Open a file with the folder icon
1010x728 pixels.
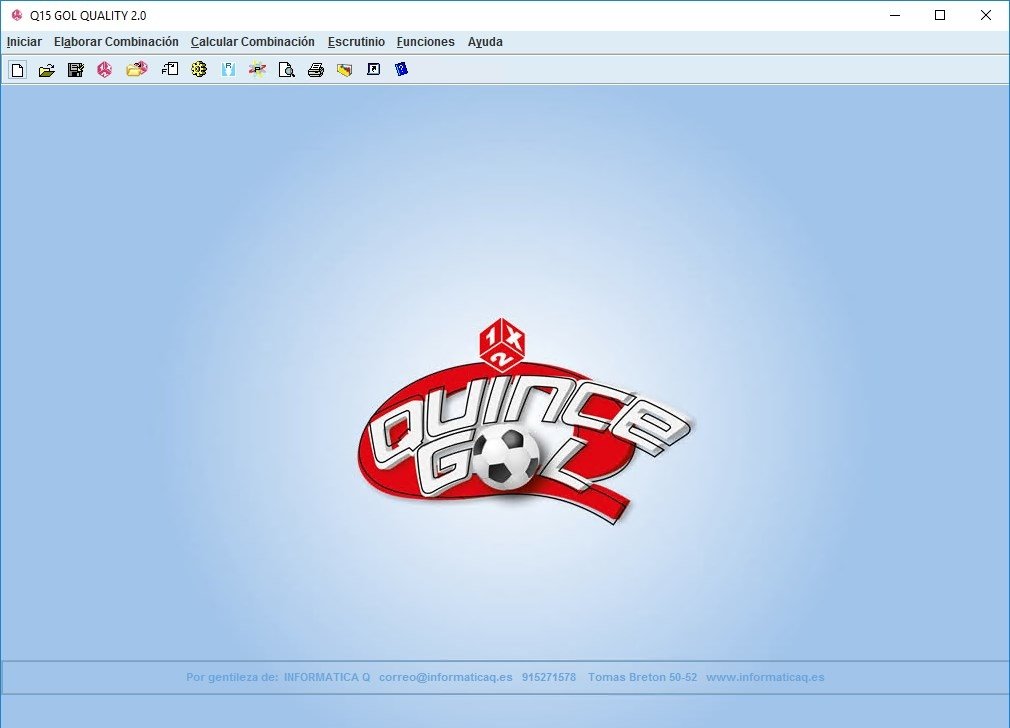[46, 70]
